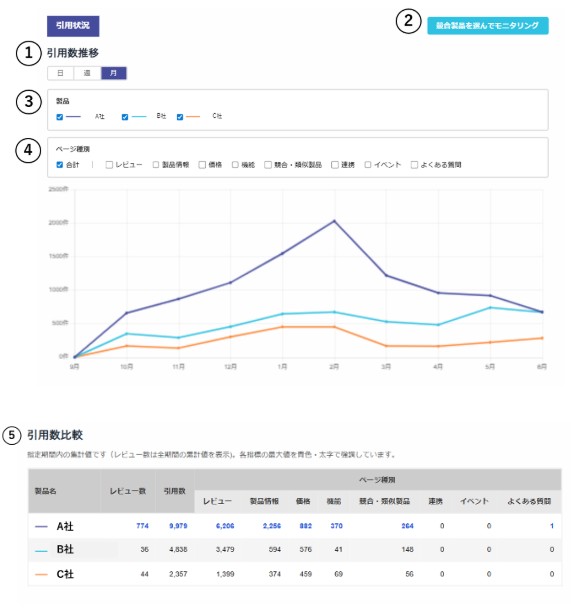571x610 pixels.
Task: Tick the 価格 checkbox
Action: click(x=202, y=165)
